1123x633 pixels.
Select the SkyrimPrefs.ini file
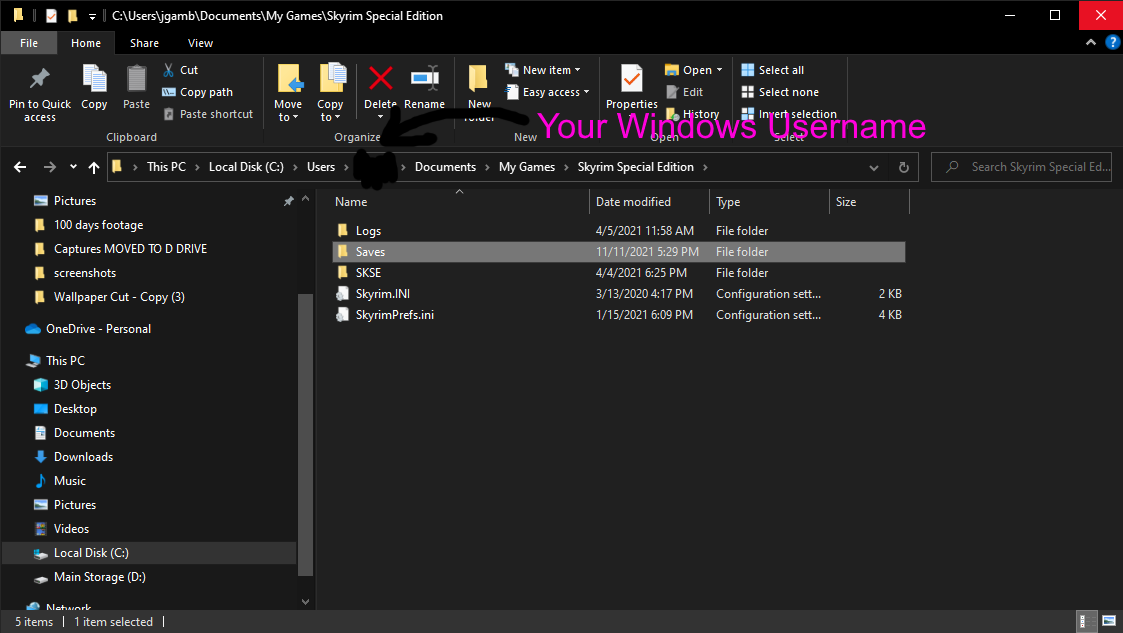coord(619,314)
